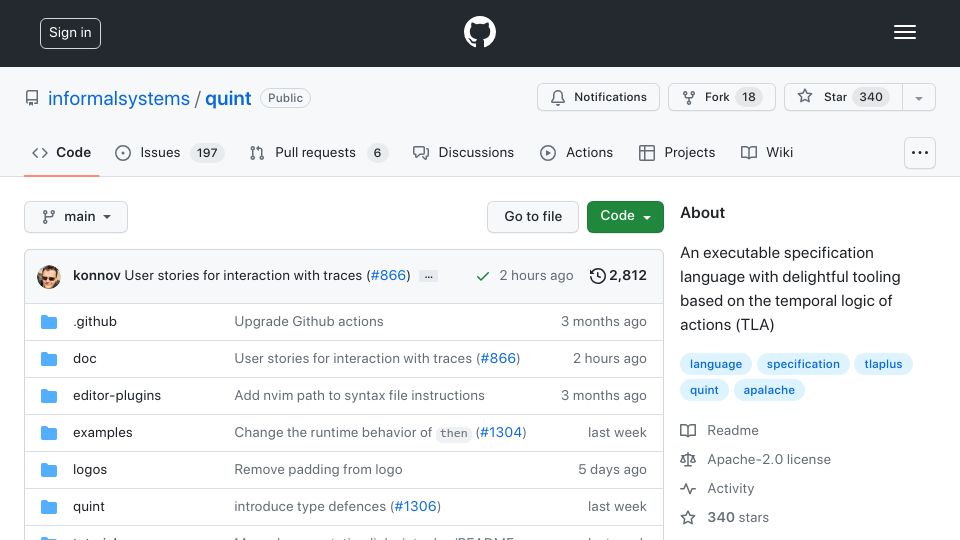
Task: Open the doc folder
Action: [x=84, y=358]
